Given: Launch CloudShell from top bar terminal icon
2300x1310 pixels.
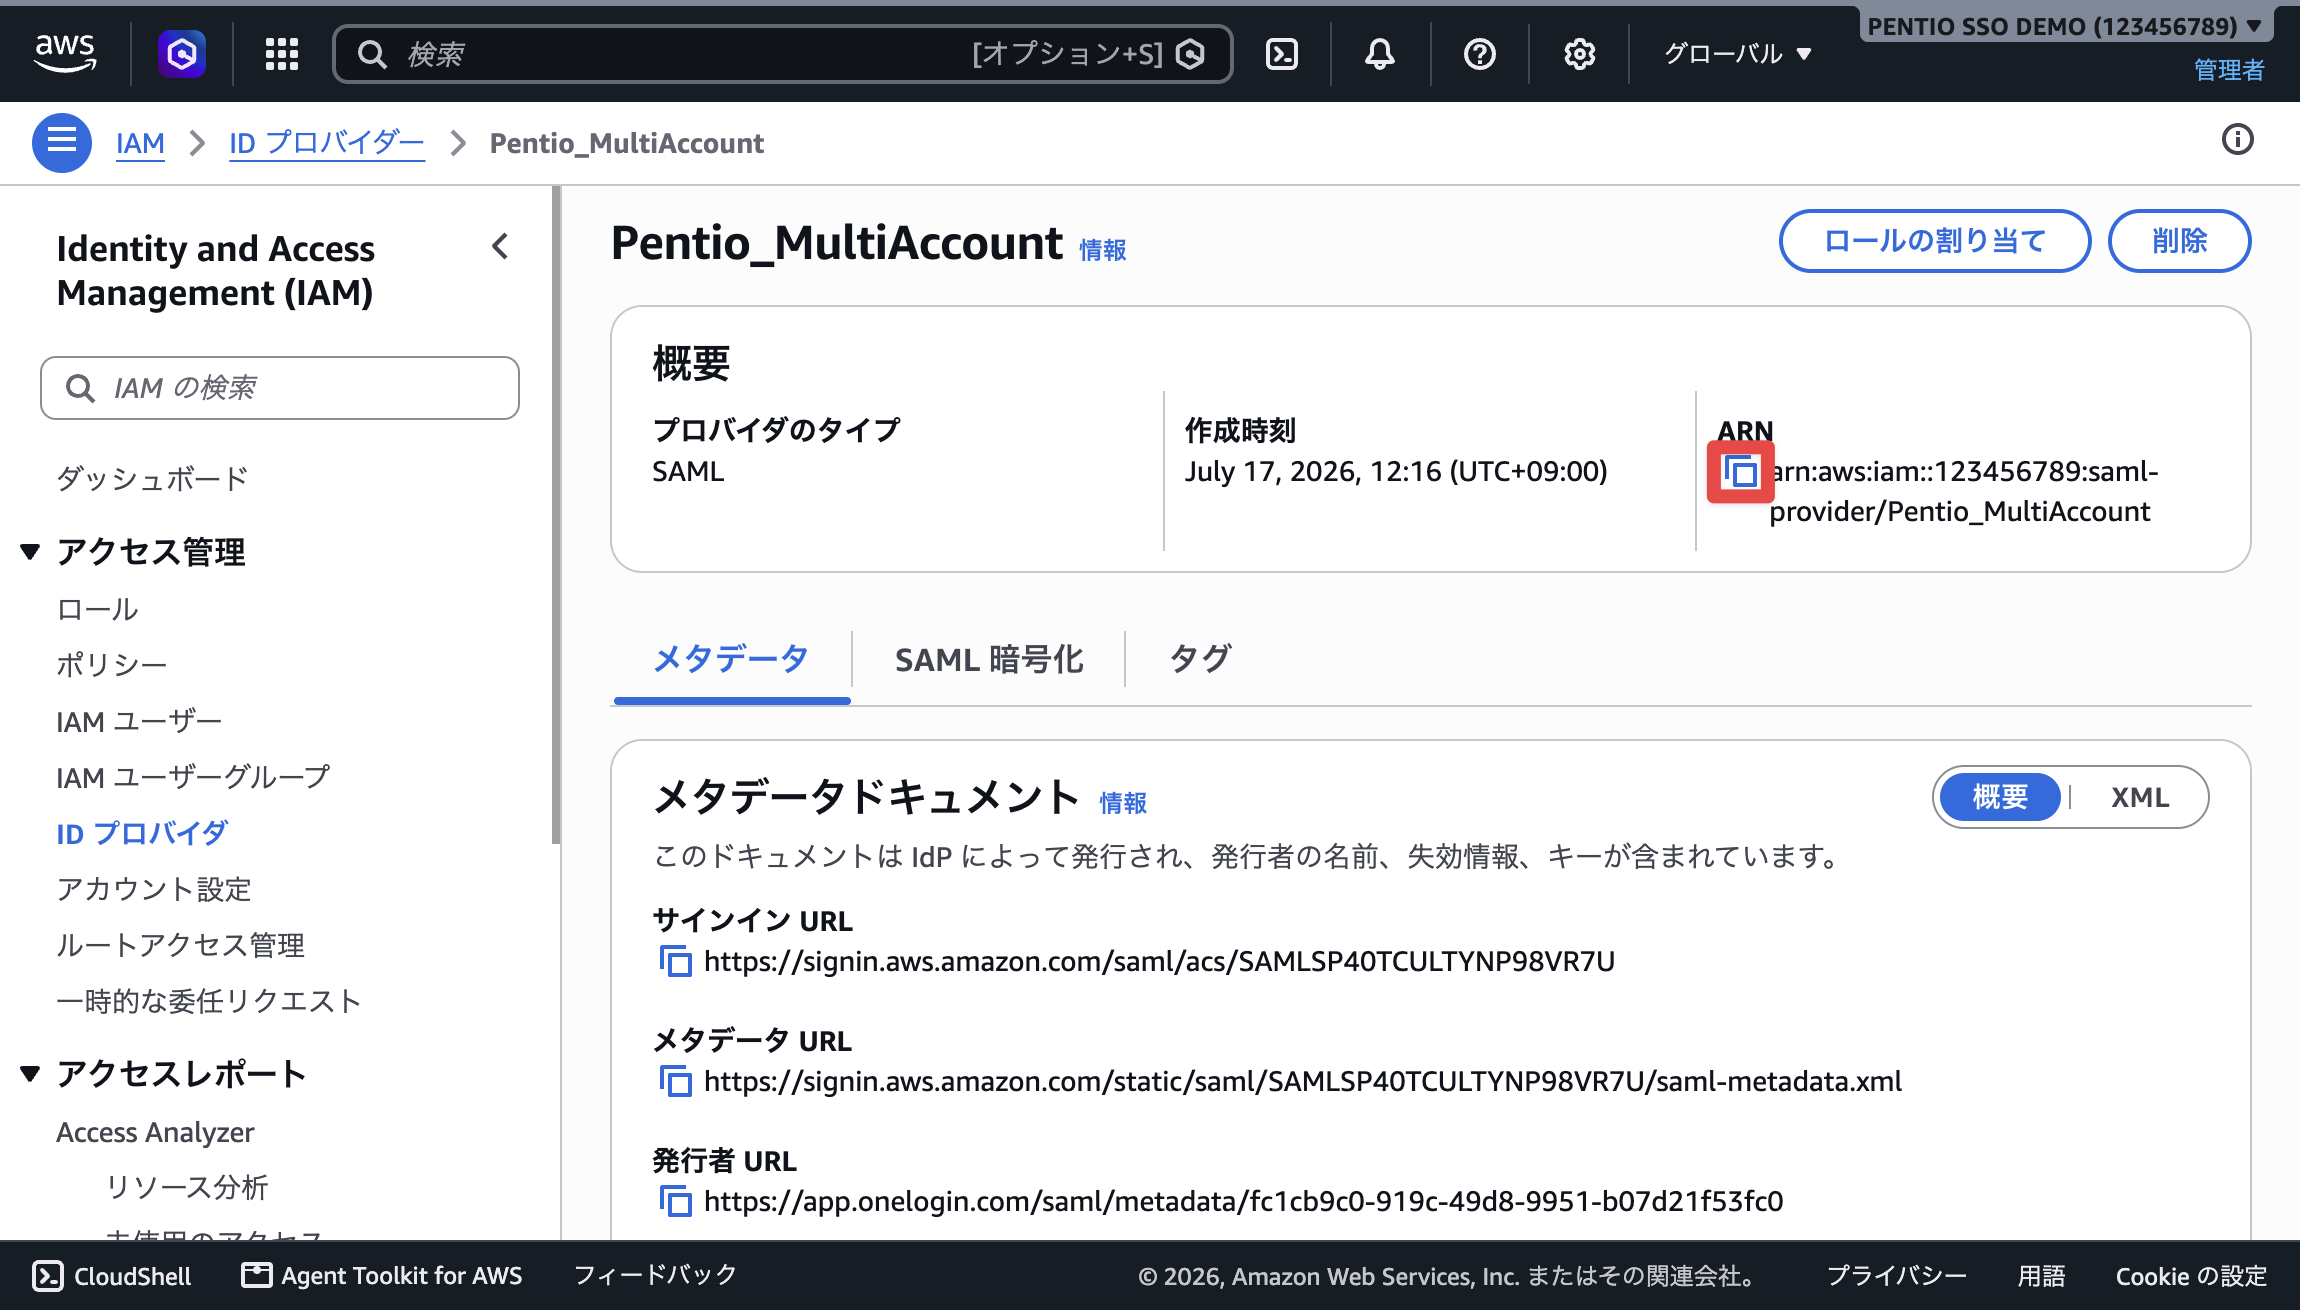Looking at the screenshot, I should click(1282, 54).
